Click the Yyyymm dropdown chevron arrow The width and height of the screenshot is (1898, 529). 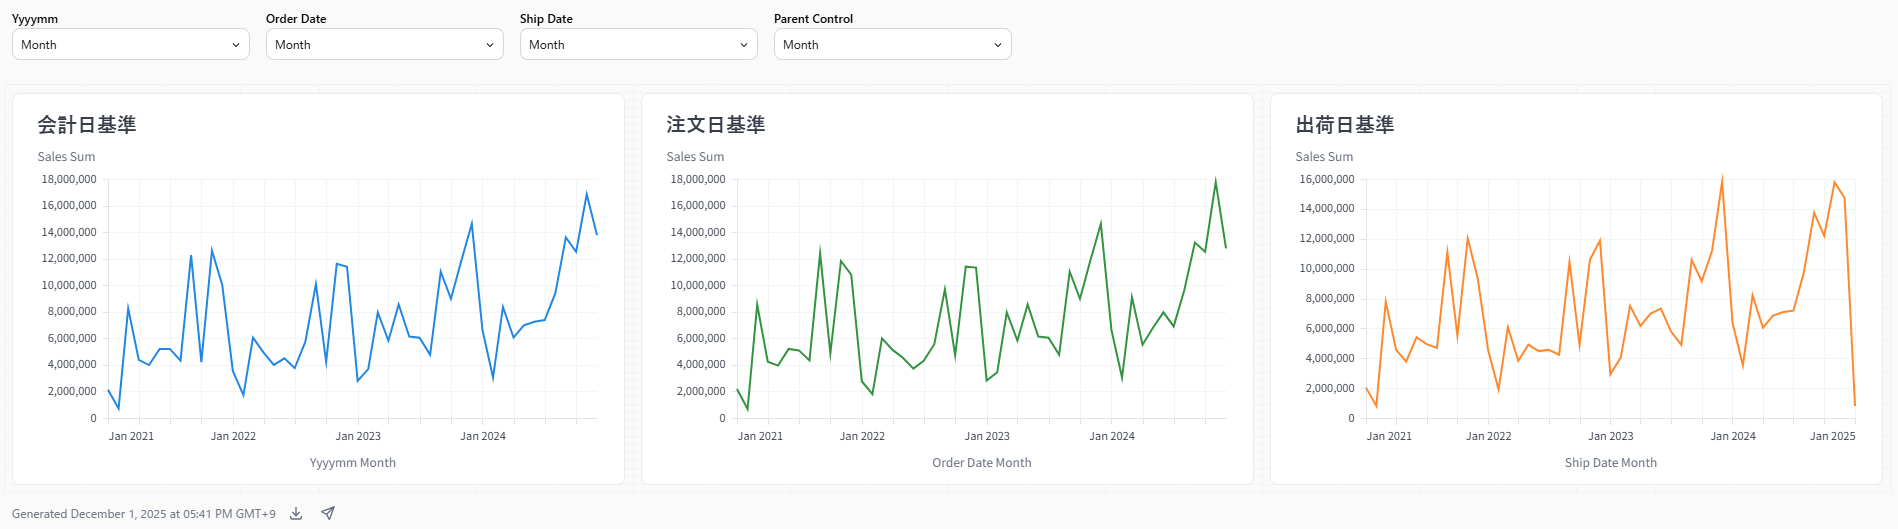(x=236, y=45)
